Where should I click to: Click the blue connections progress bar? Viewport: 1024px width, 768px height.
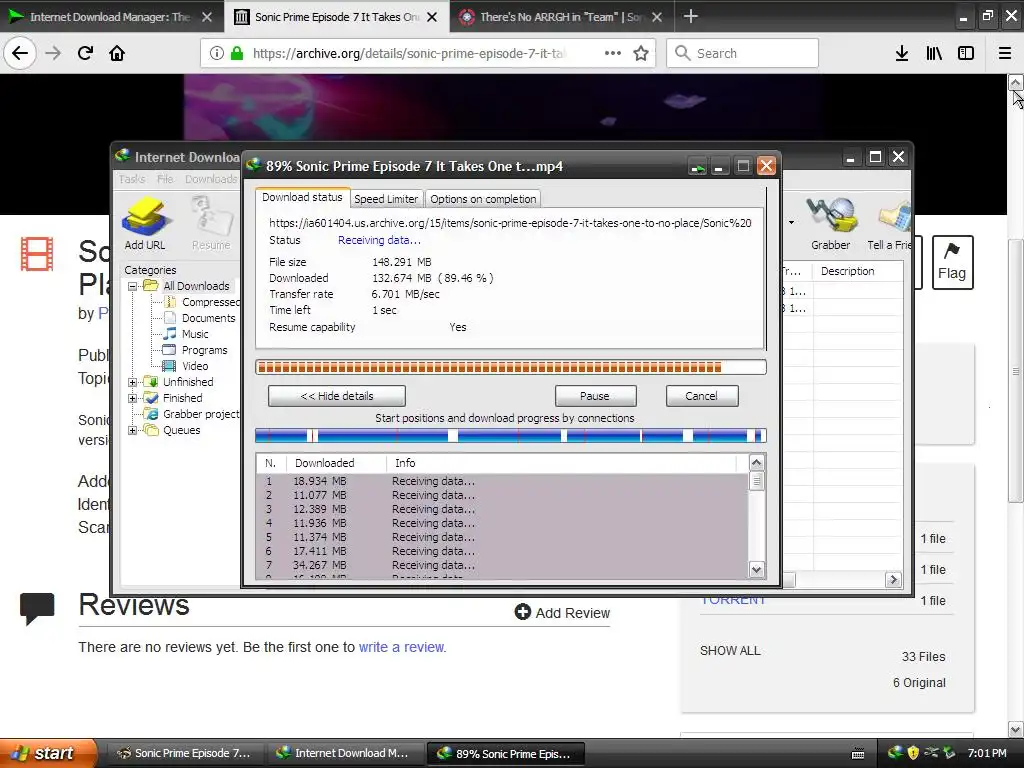point(511,436)
